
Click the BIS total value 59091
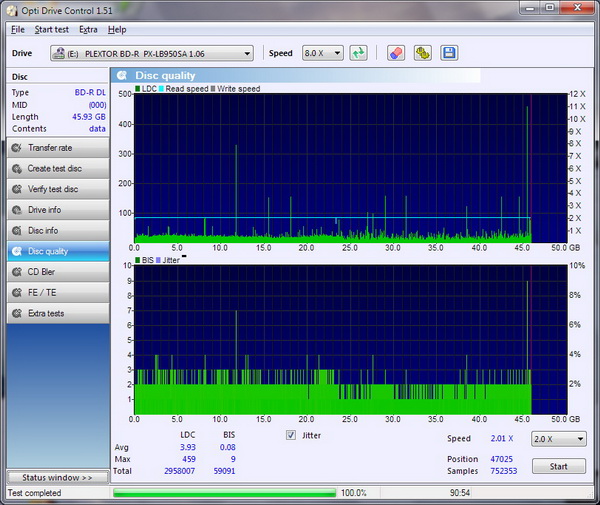coord(224,471)
